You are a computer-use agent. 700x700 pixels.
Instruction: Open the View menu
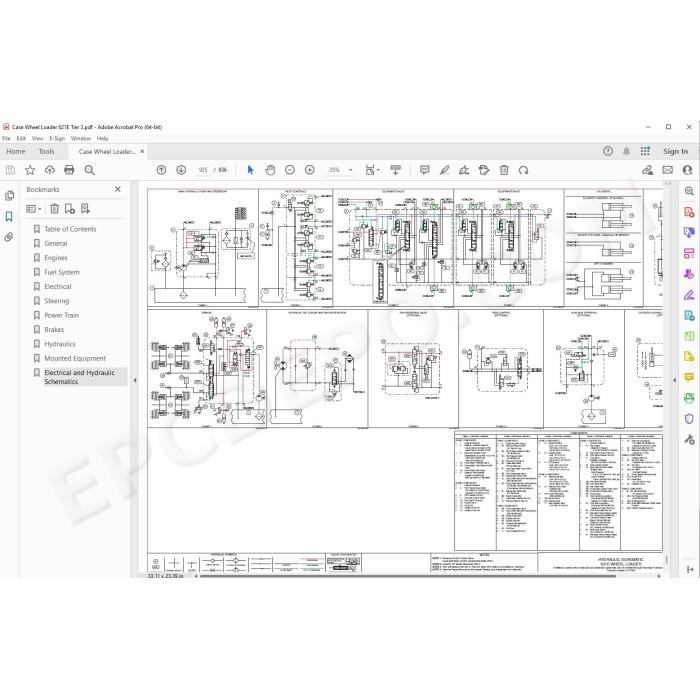tap(38, 138)
